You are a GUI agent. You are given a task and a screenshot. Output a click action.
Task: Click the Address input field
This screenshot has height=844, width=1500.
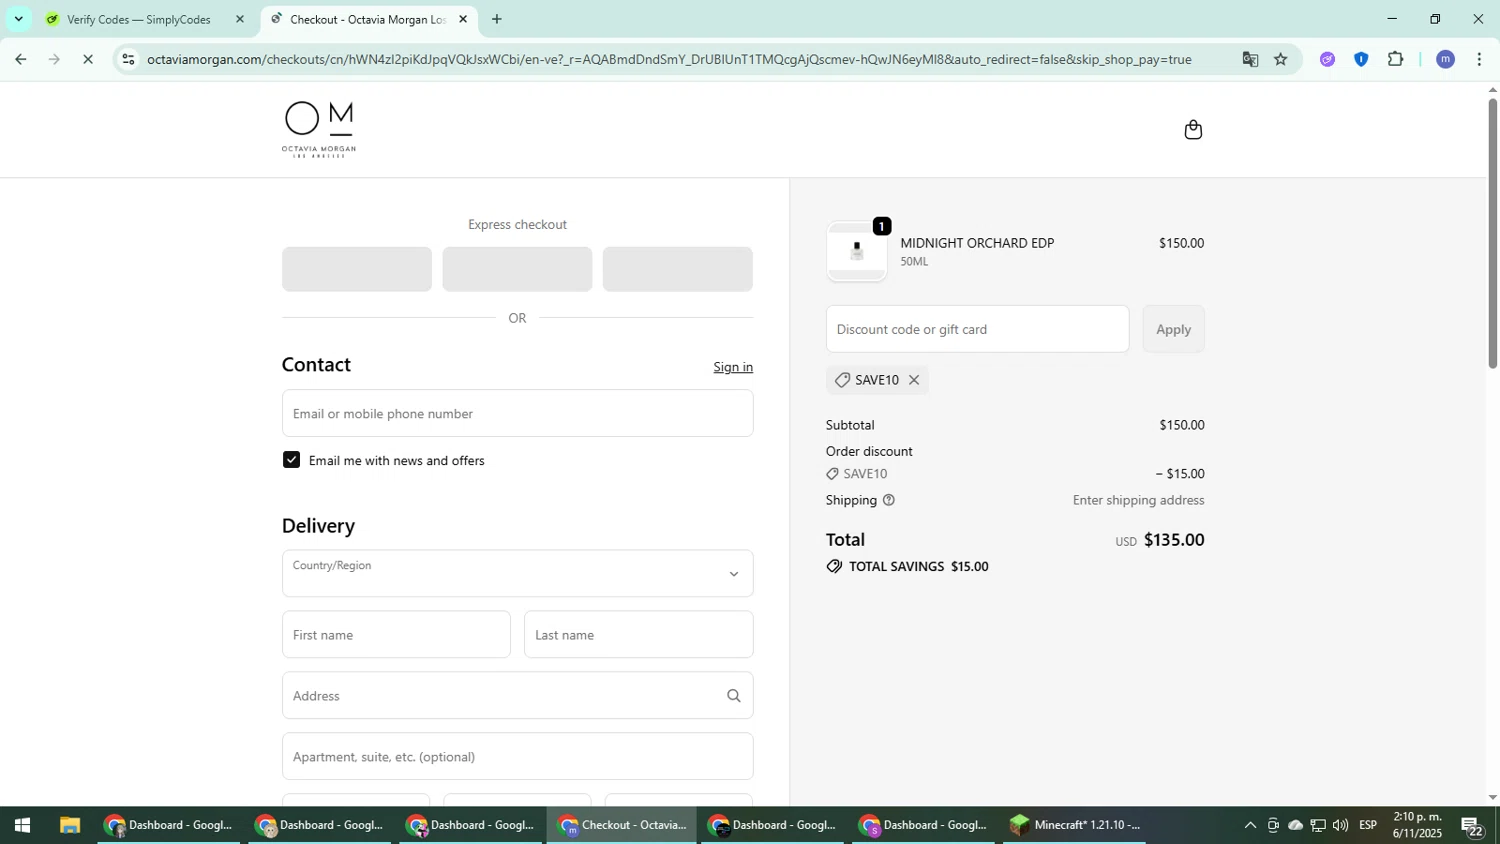(x=517, y=696)
